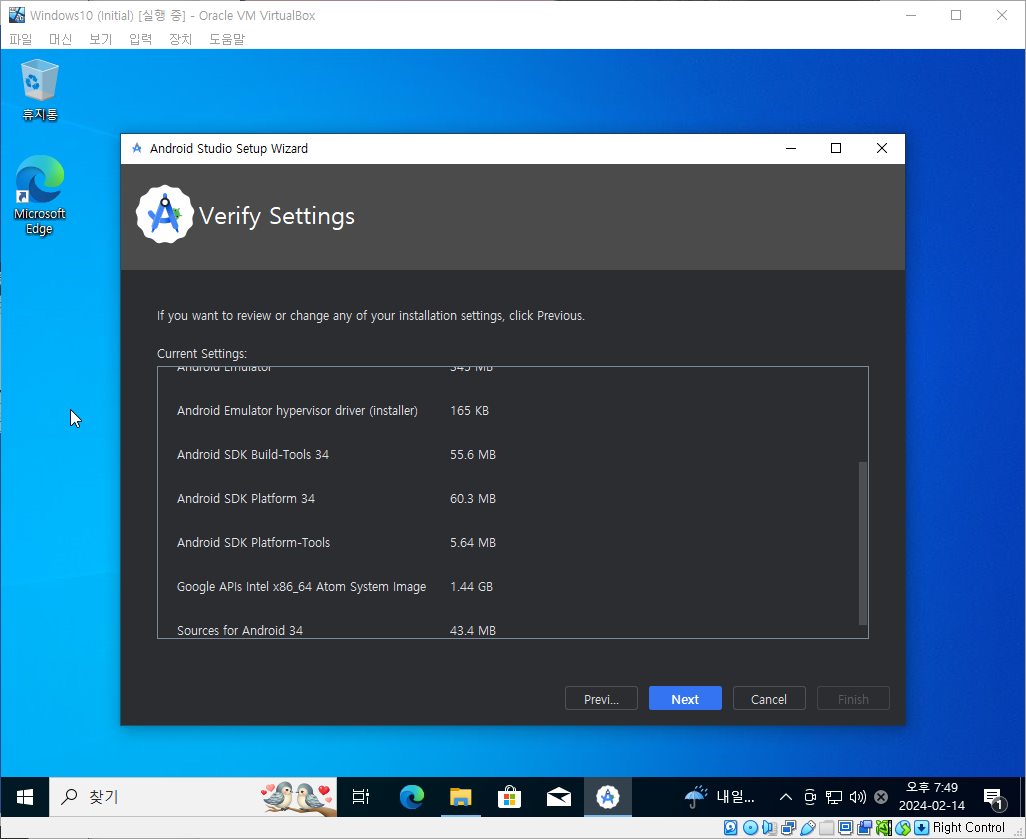This screenshot has width=1026, height=839.
Task: Click the birds search highlight image
Action: [x=298, y=796]
